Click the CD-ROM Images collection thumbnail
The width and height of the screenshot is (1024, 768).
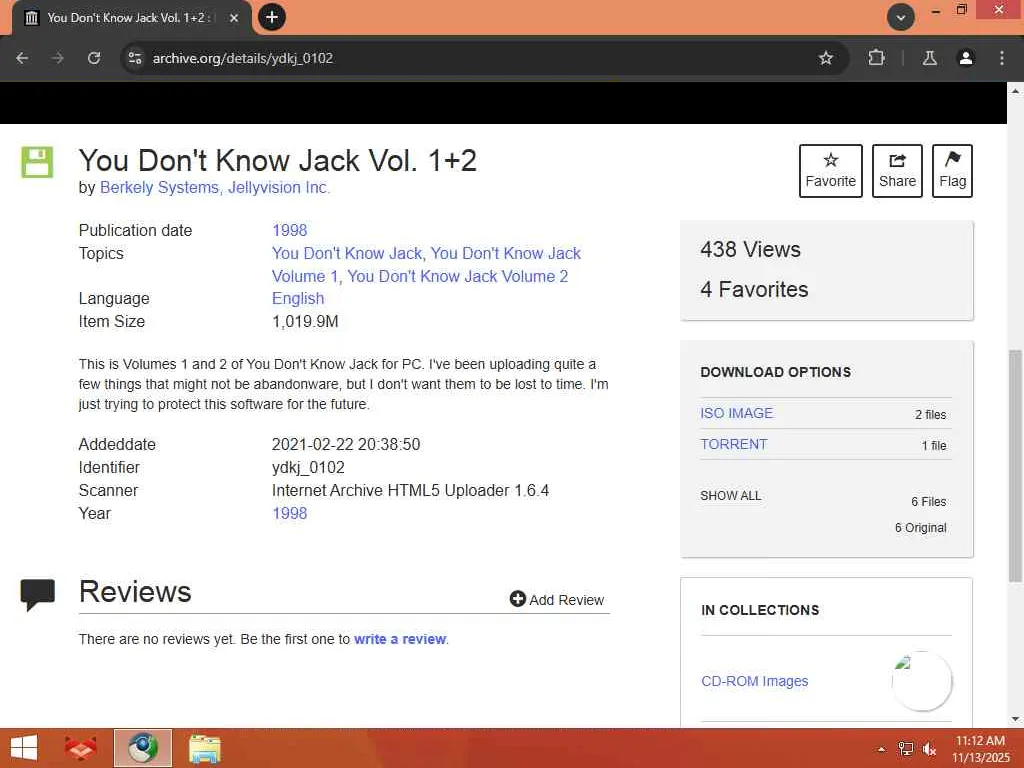click(x=922, y=681)
